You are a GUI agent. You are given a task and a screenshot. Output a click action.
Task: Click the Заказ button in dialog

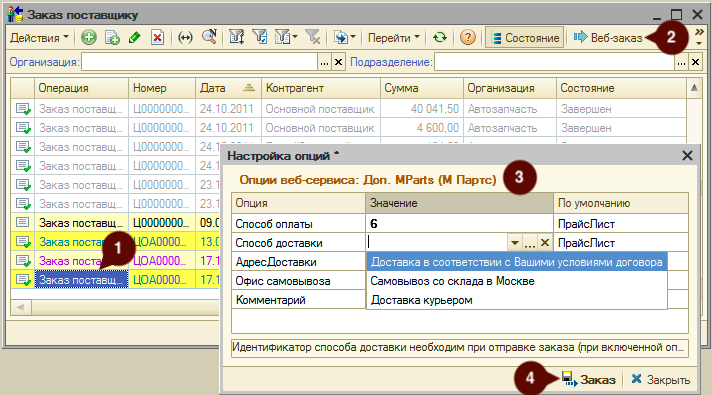pyautogui.click(x=588, y=379)
